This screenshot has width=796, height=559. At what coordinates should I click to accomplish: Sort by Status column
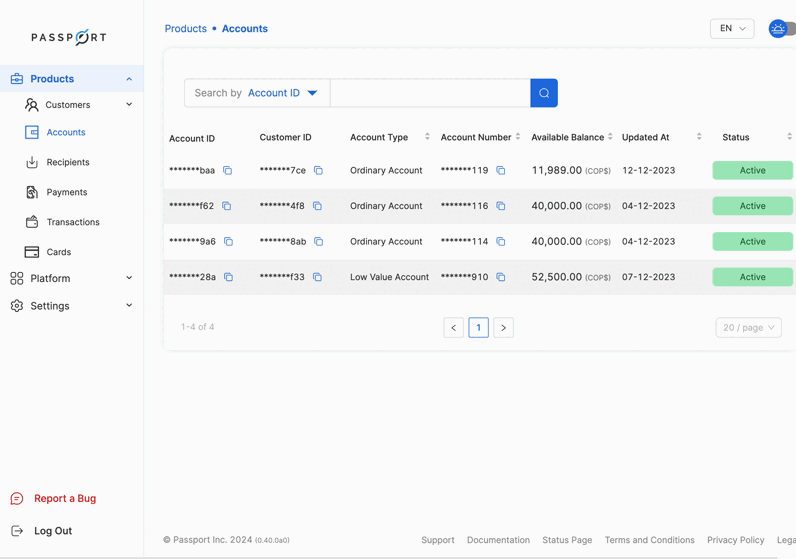pyautogui.click(x=789, y=137)
